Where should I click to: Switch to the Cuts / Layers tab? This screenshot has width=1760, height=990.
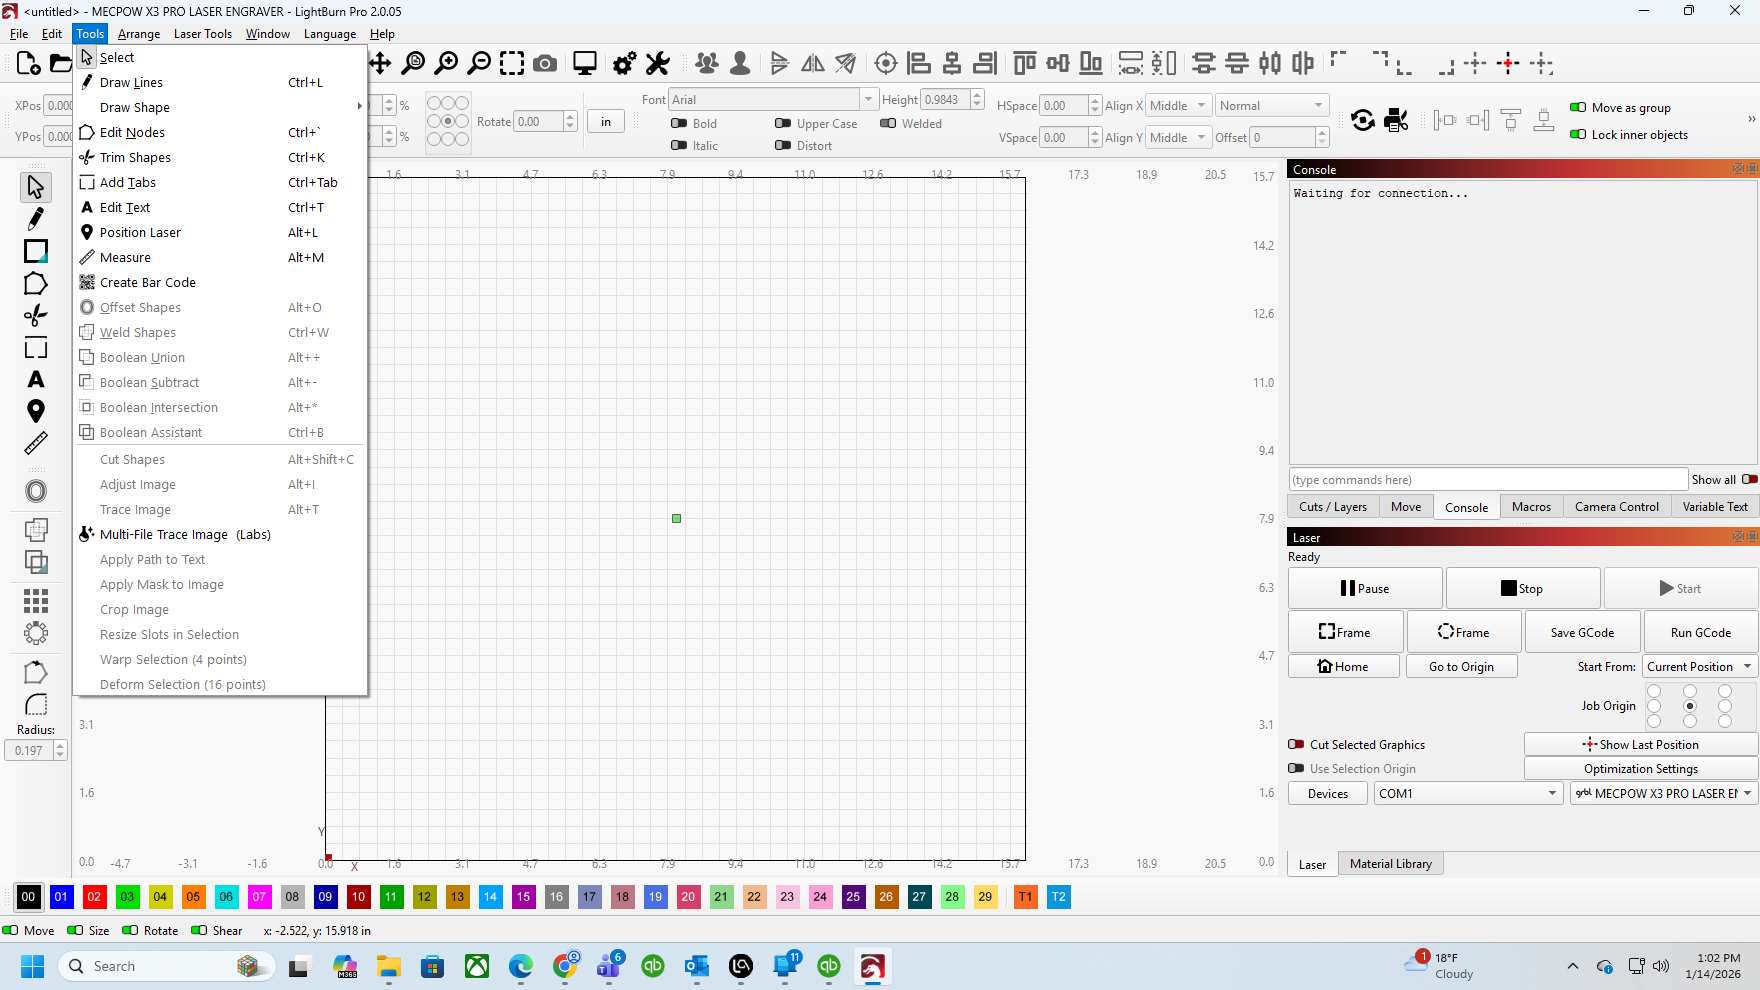(1333, 507)
